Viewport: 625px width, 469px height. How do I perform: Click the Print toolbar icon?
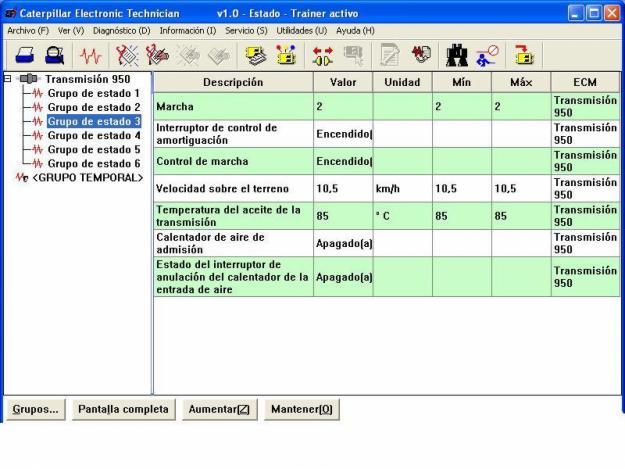24,55
